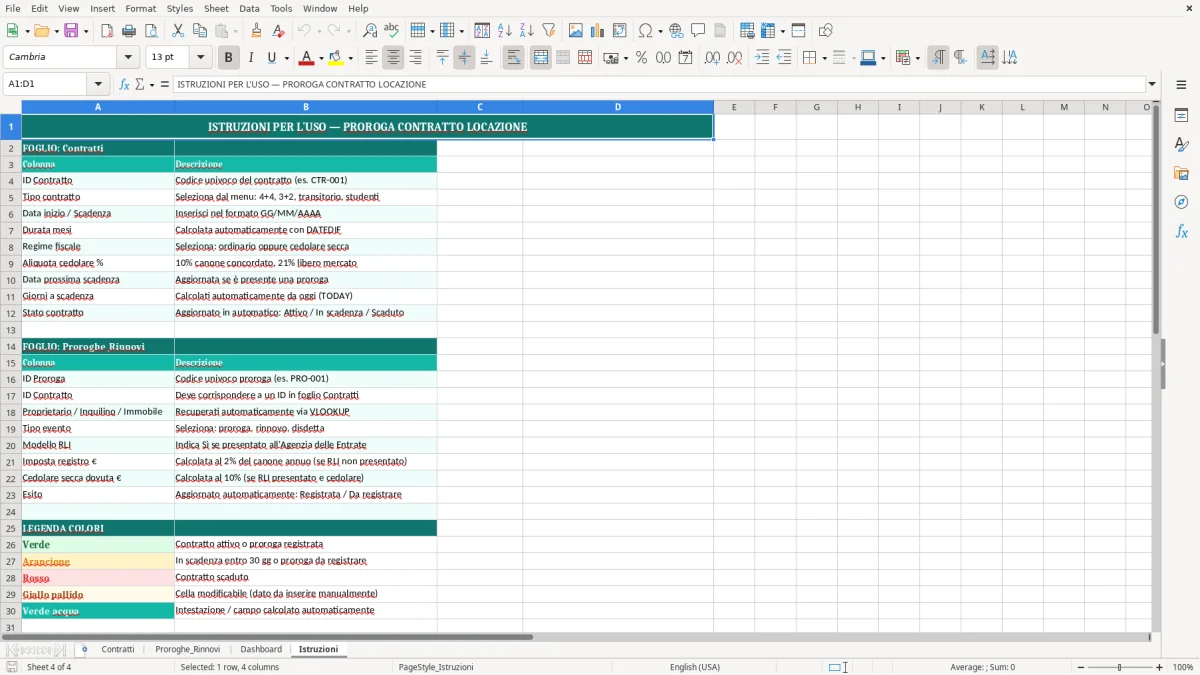Switch to the Proroghe_Rinnovi sheet tab
The width and height of the screenshot is (1200, 675).
click(188, 649)
